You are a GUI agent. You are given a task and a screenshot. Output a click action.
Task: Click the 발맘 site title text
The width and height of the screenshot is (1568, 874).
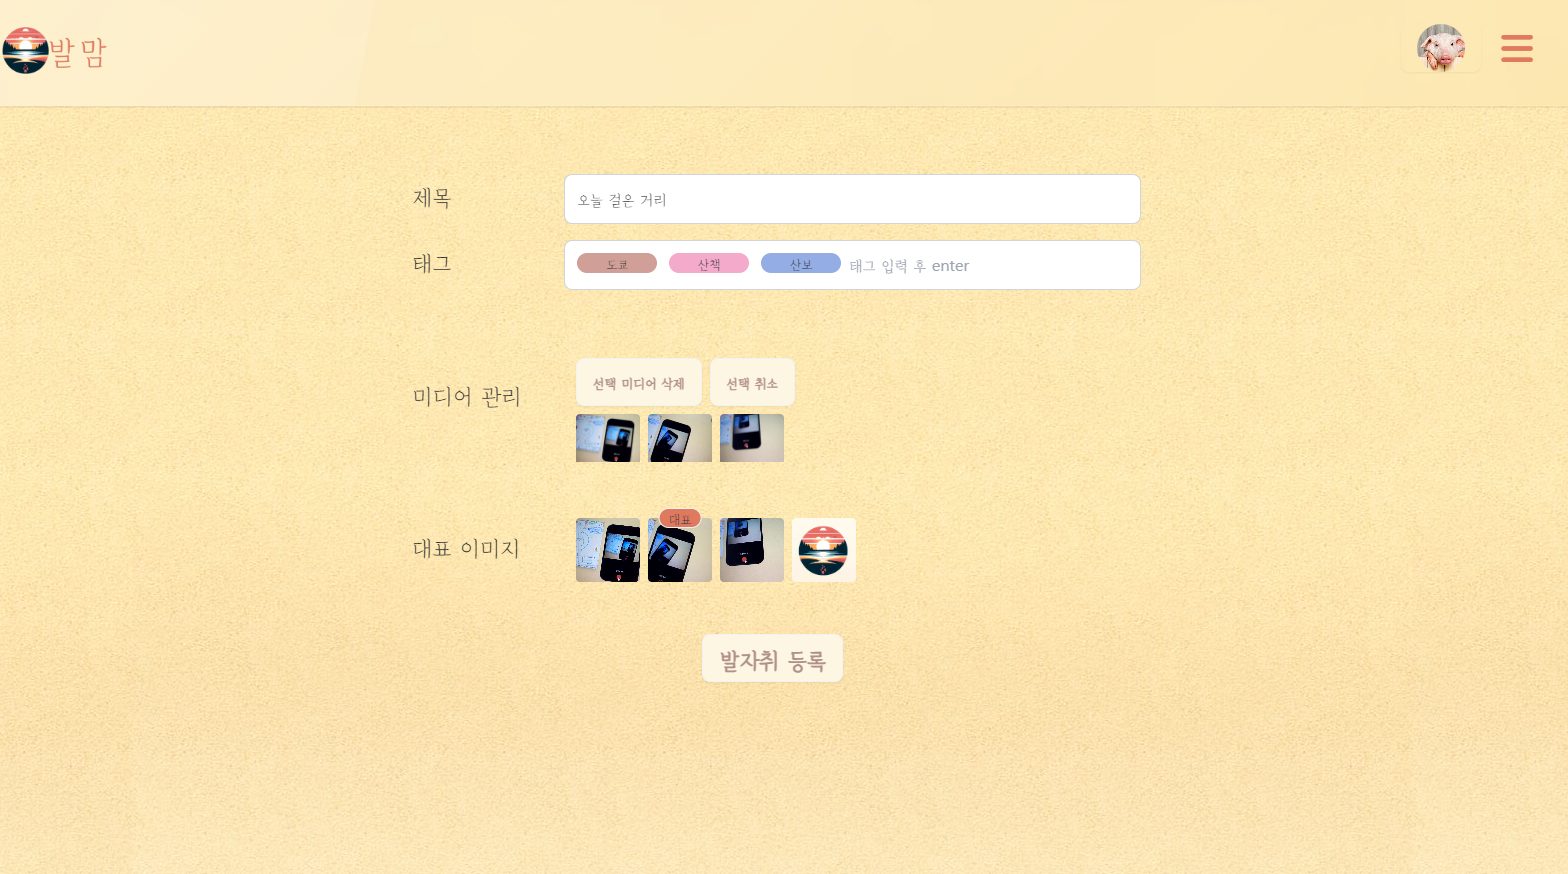tap(78, 51)
